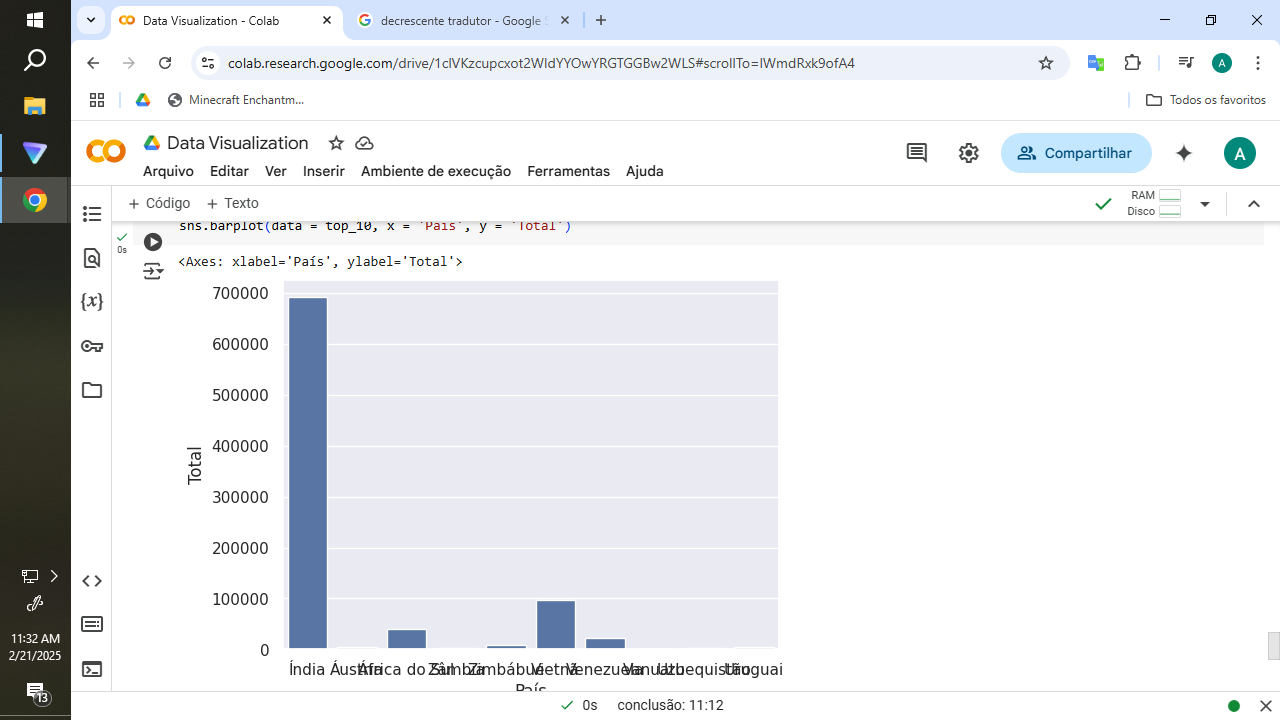The width and height of the screenshot is (1280, 720).
Task: Open the find and replace sidebar icon
Action: tap(92, 258)
